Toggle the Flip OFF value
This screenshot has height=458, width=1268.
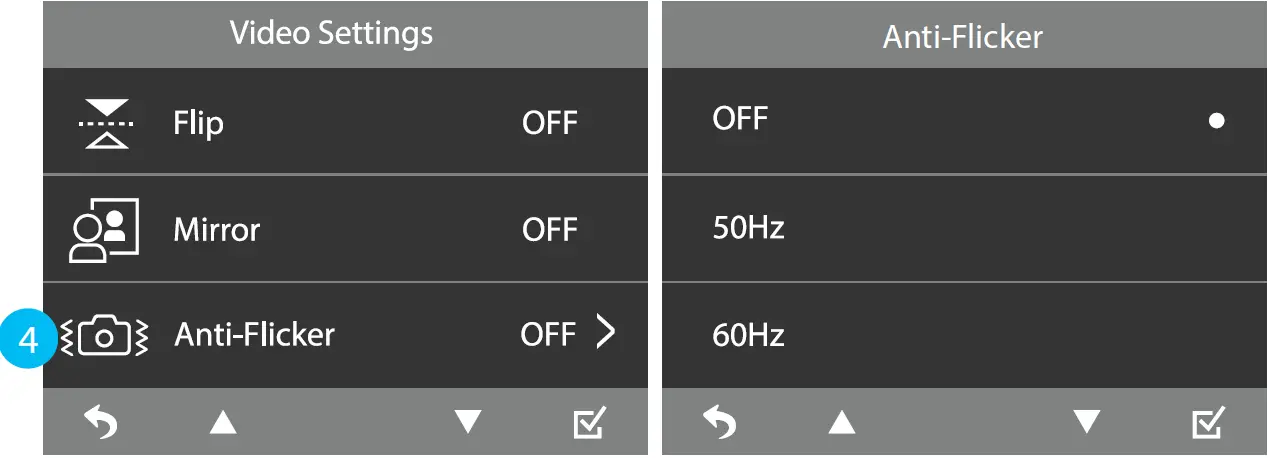point(550,123)
